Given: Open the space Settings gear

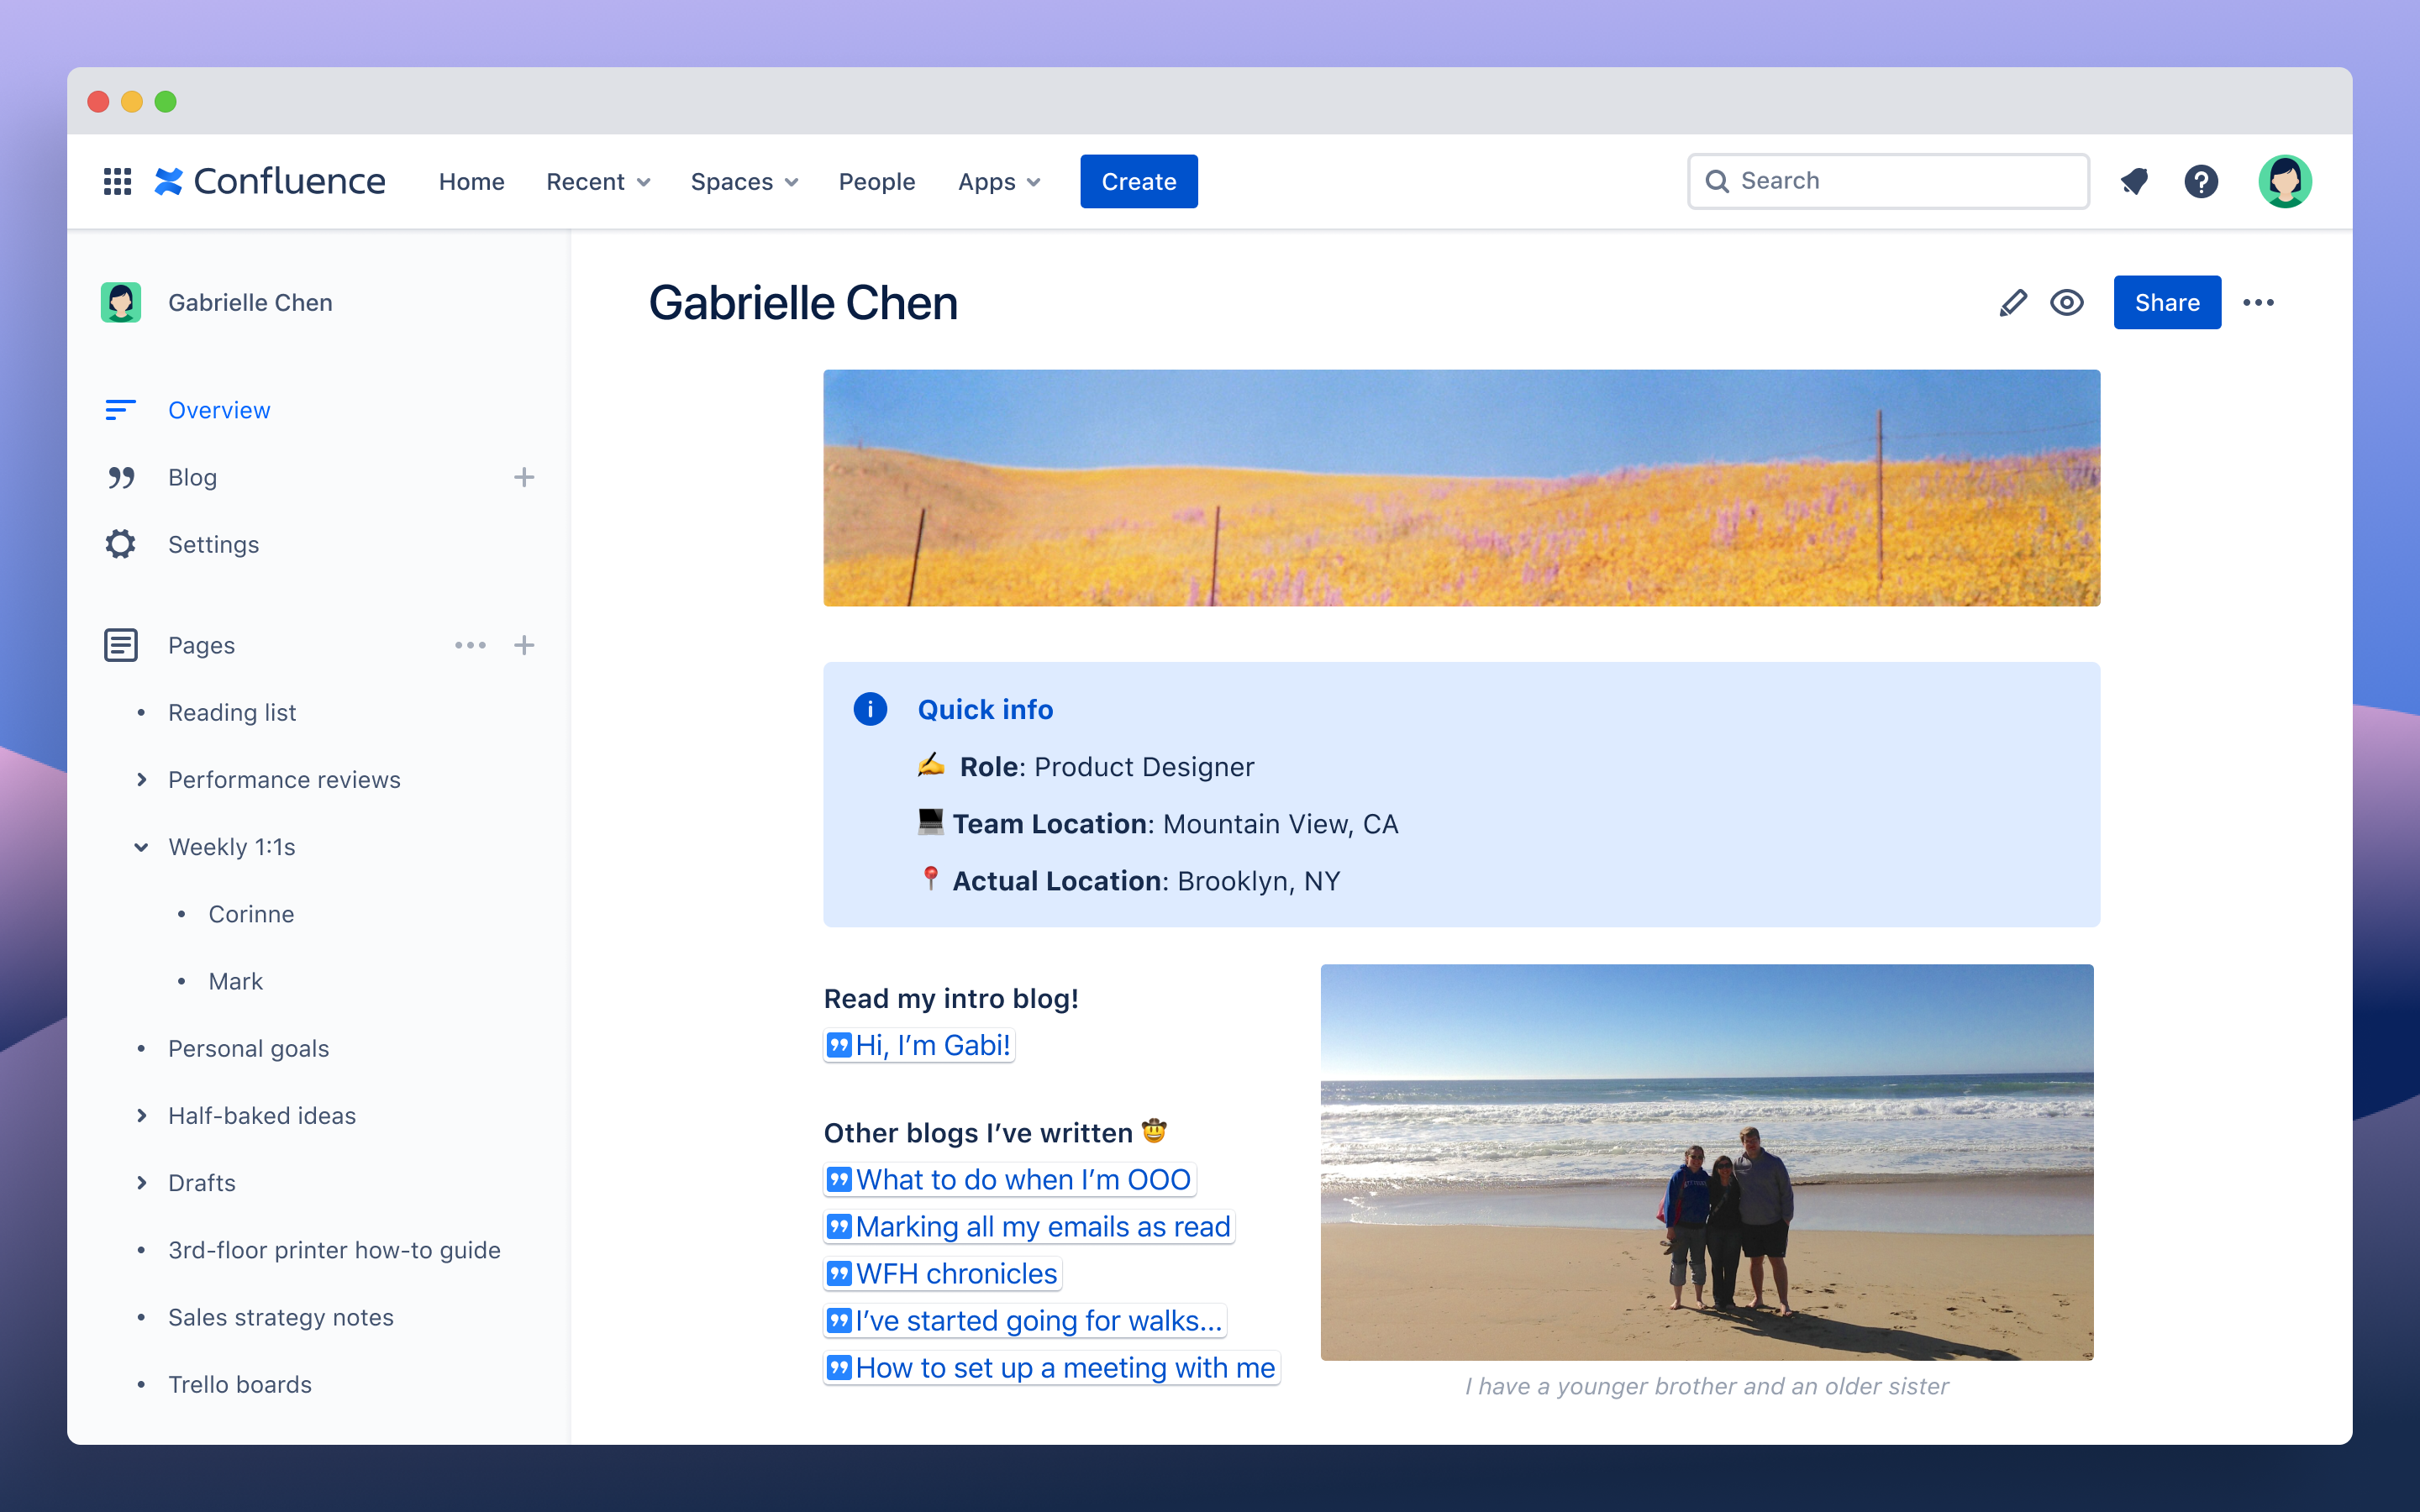Looking at the screenshot, I should pyautogui.click(x=213, y=544).
